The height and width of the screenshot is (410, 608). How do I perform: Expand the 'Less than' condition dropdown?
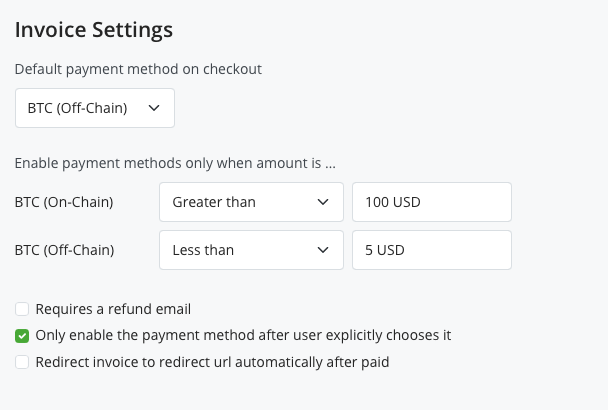tap(251, 250)
